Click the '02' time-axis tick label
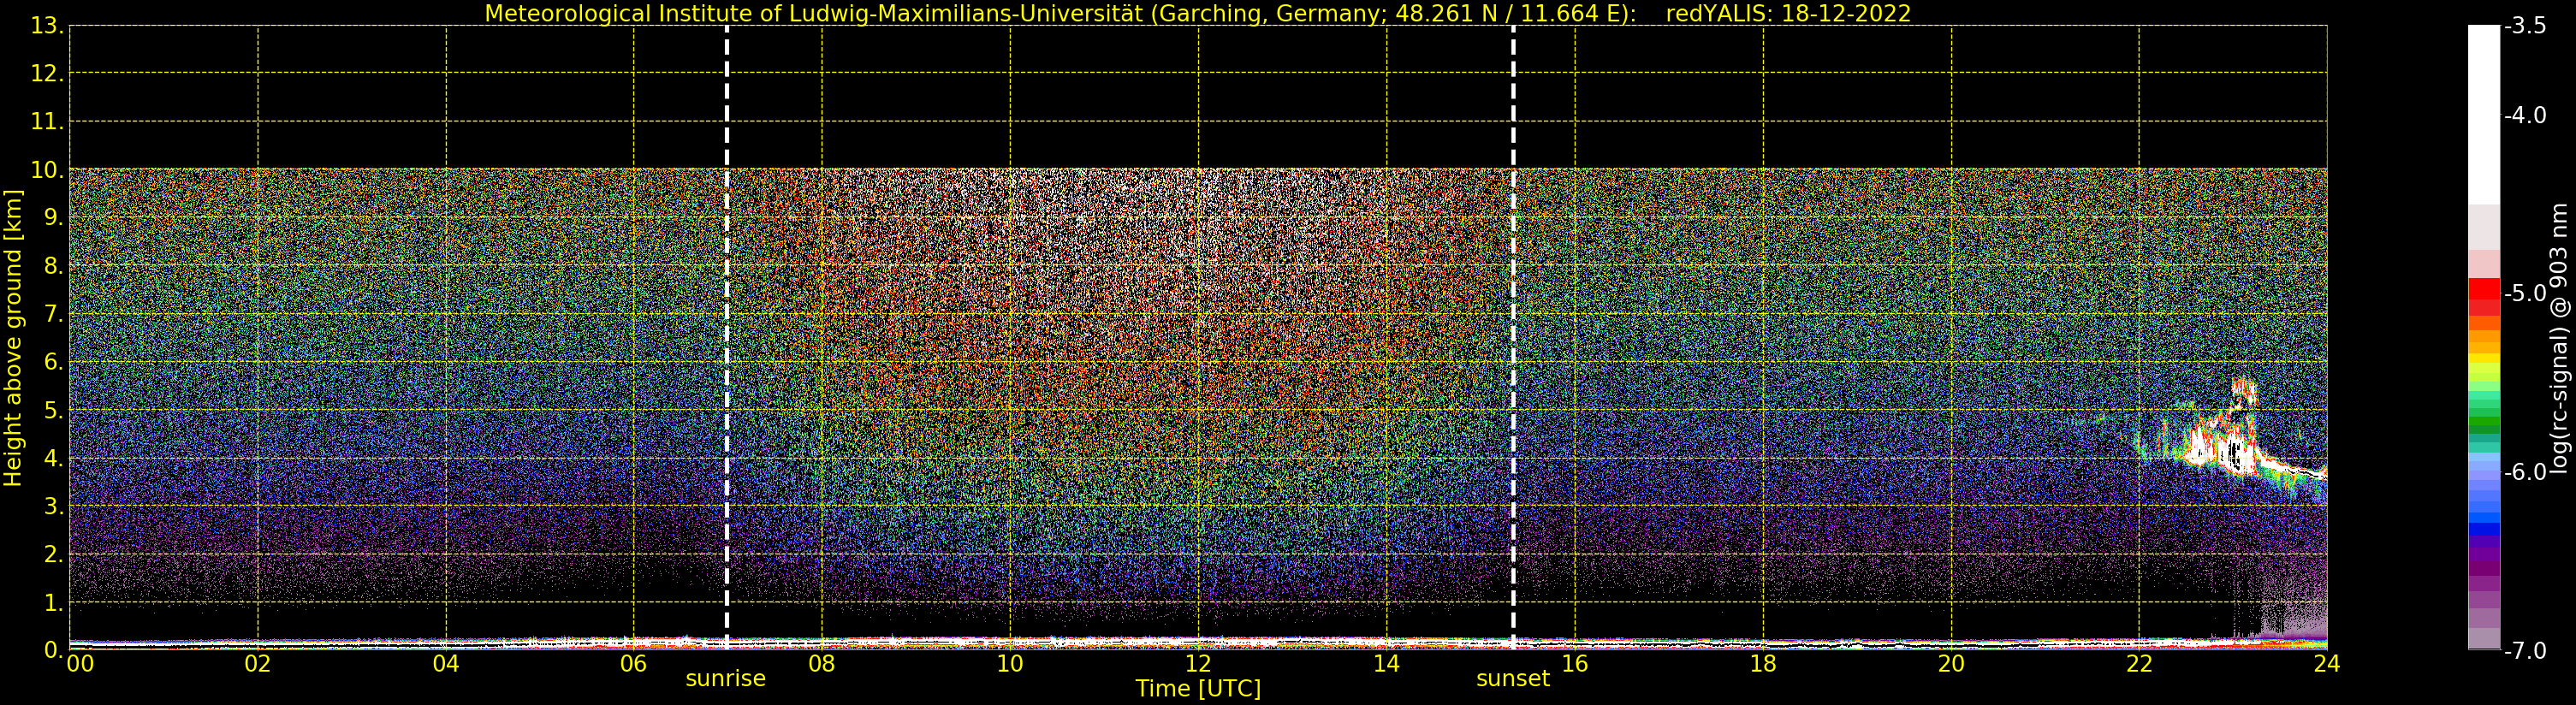 click(258, 663)
